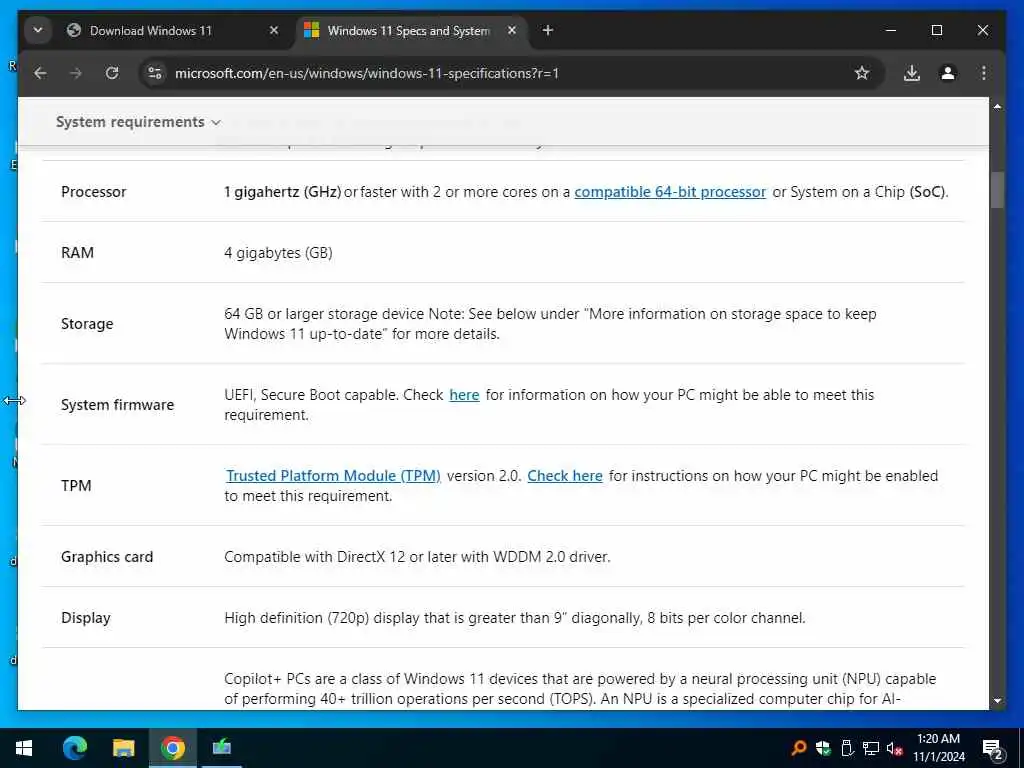Follow the 'here' link in System firmware
Viewport: 1024px width, 768px height.
[464, 395]
